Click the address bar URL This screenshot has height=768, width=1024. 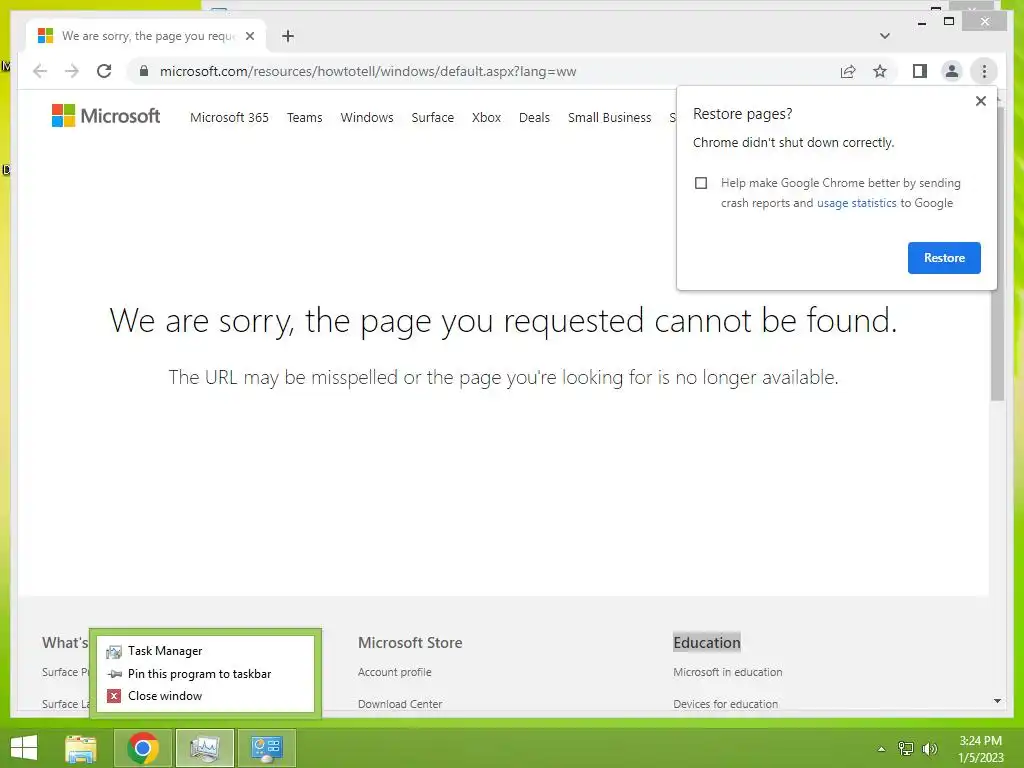(368, 71)
